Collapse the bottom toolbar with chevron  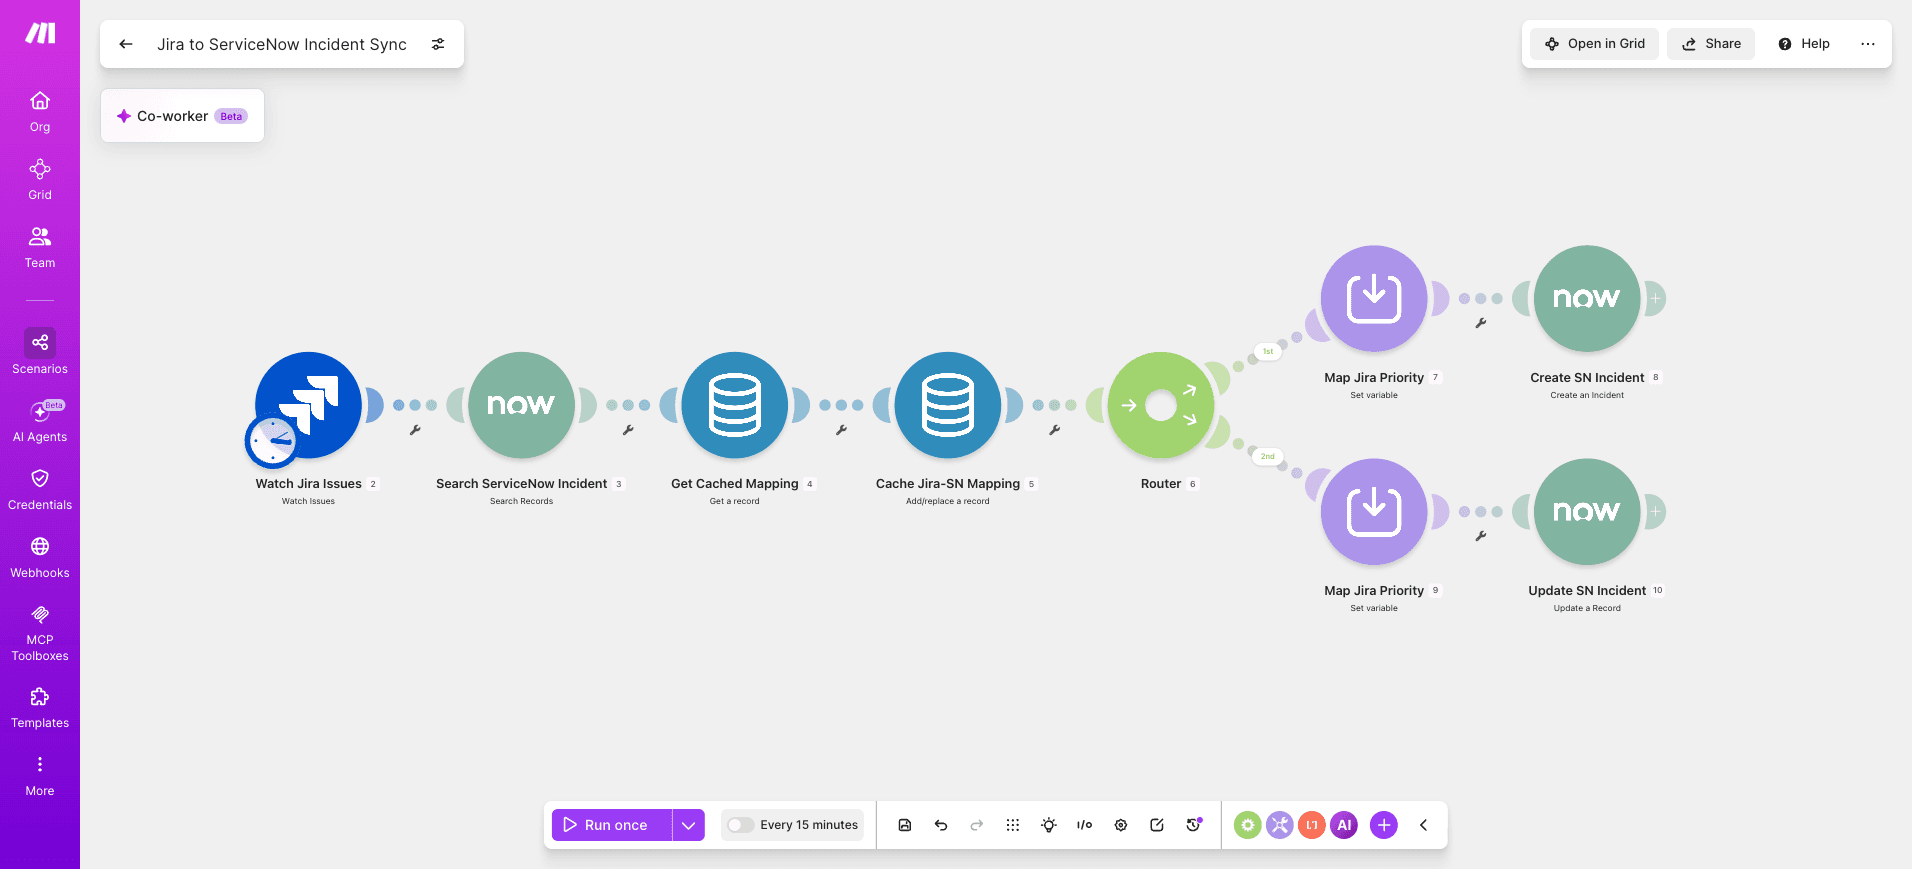coord(1423,825)
